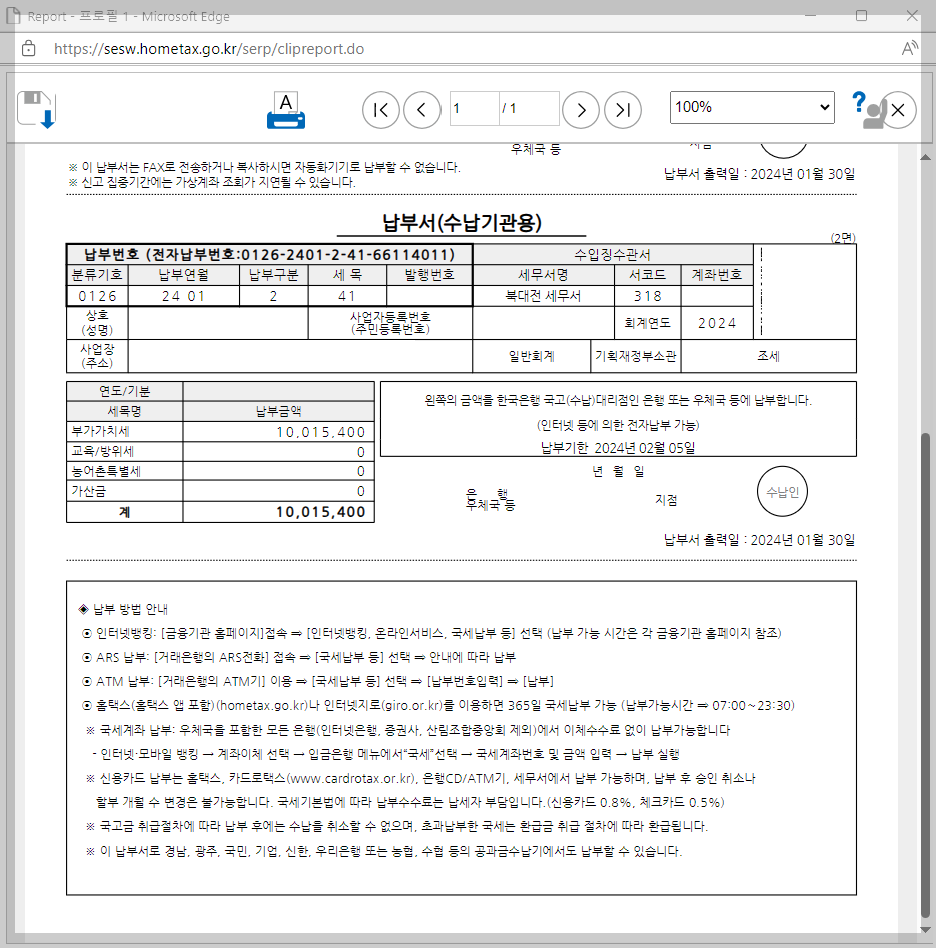Screen dimensions: 936x948
Task: Close the Edge window
Action: click(x=912, y=16)
